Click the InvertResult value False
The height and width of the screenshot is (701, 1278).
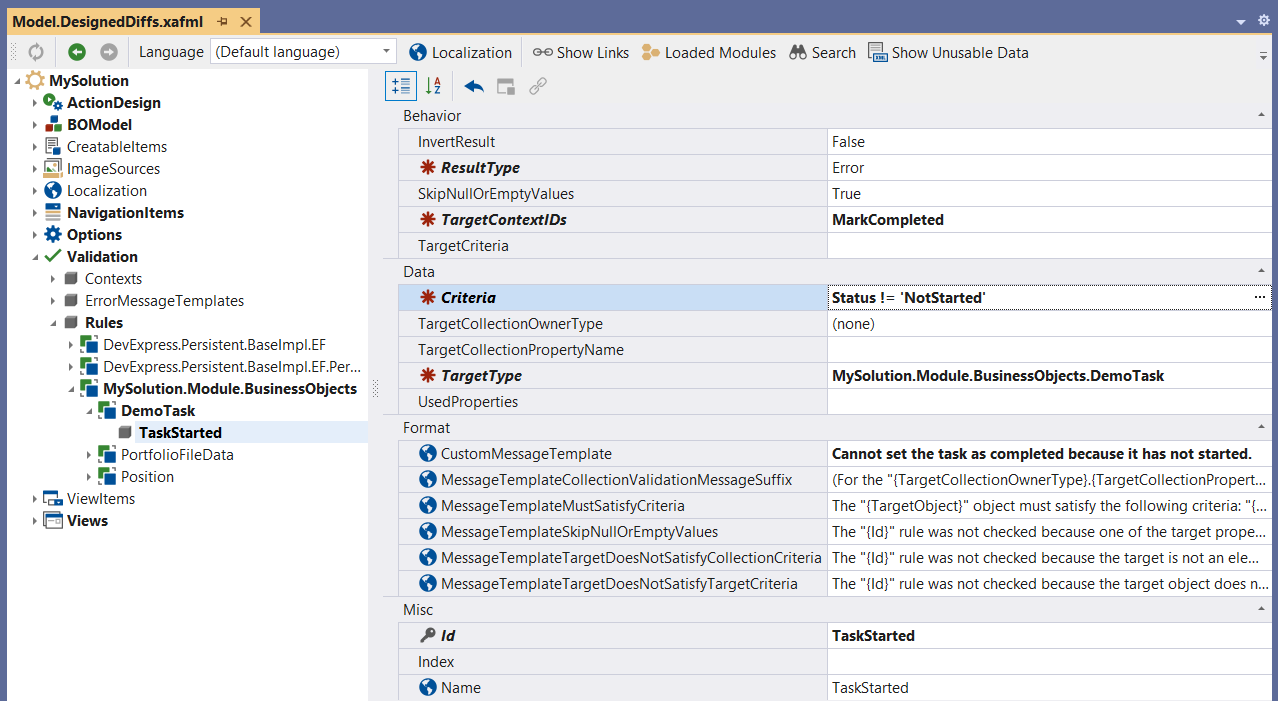[848, 142]
